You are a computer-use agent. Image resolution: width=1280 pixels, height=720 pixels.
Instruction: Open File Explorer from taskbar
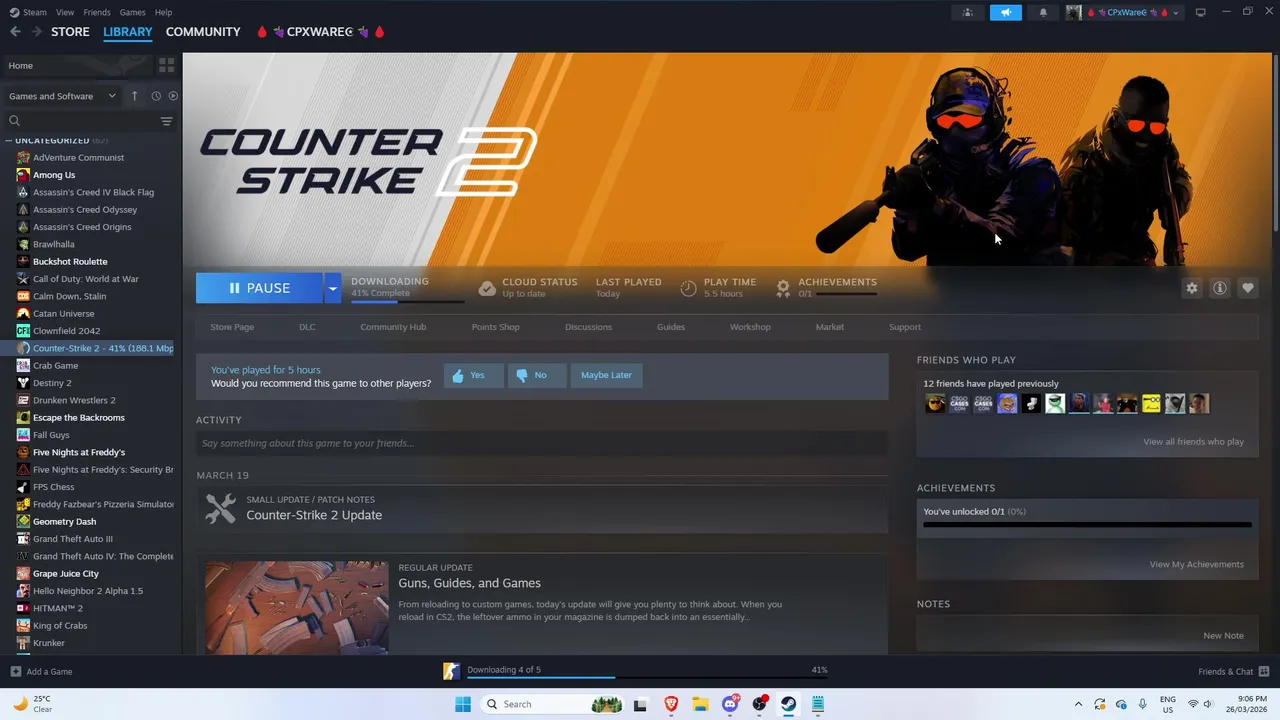(x=700, y=704)
